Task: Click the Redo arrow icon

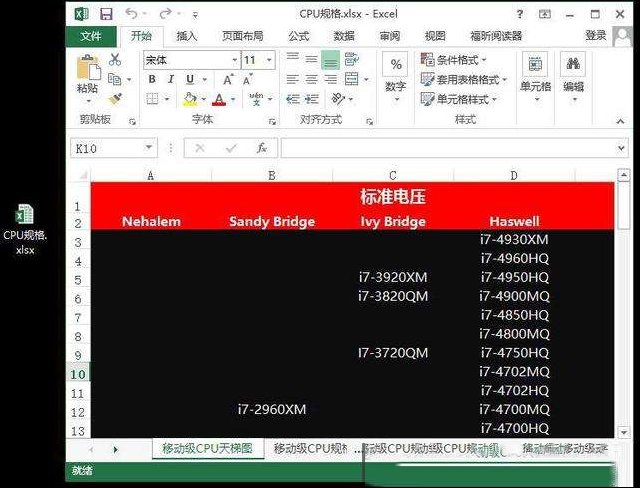Action: tap(165, 13)
